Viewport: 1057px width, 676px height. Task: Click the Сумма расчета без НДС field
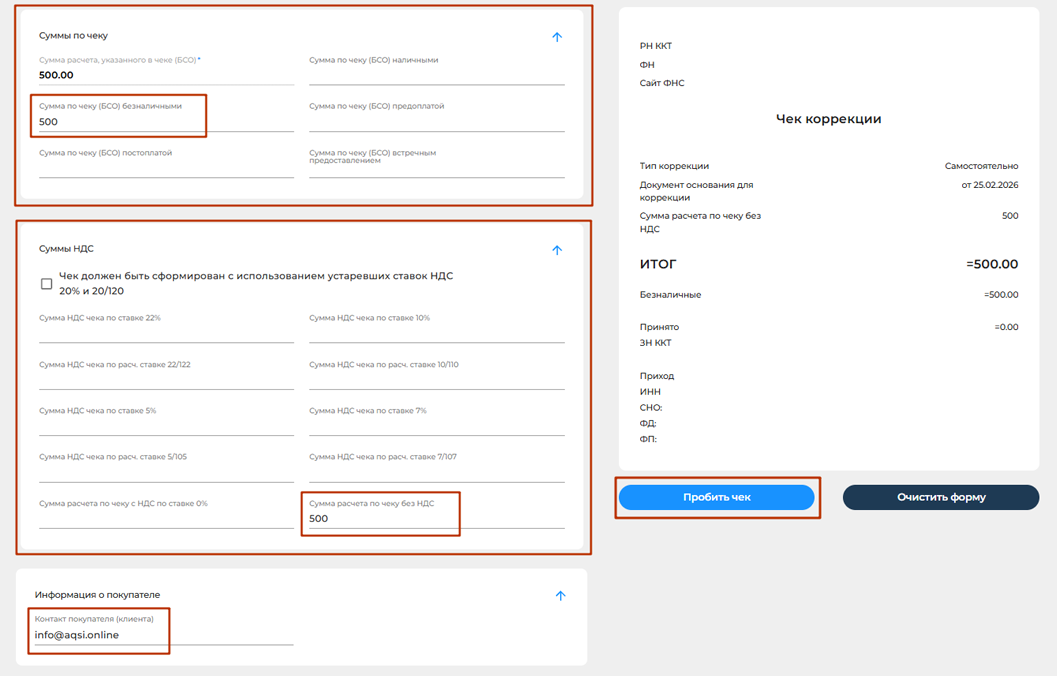coord(436,519)
